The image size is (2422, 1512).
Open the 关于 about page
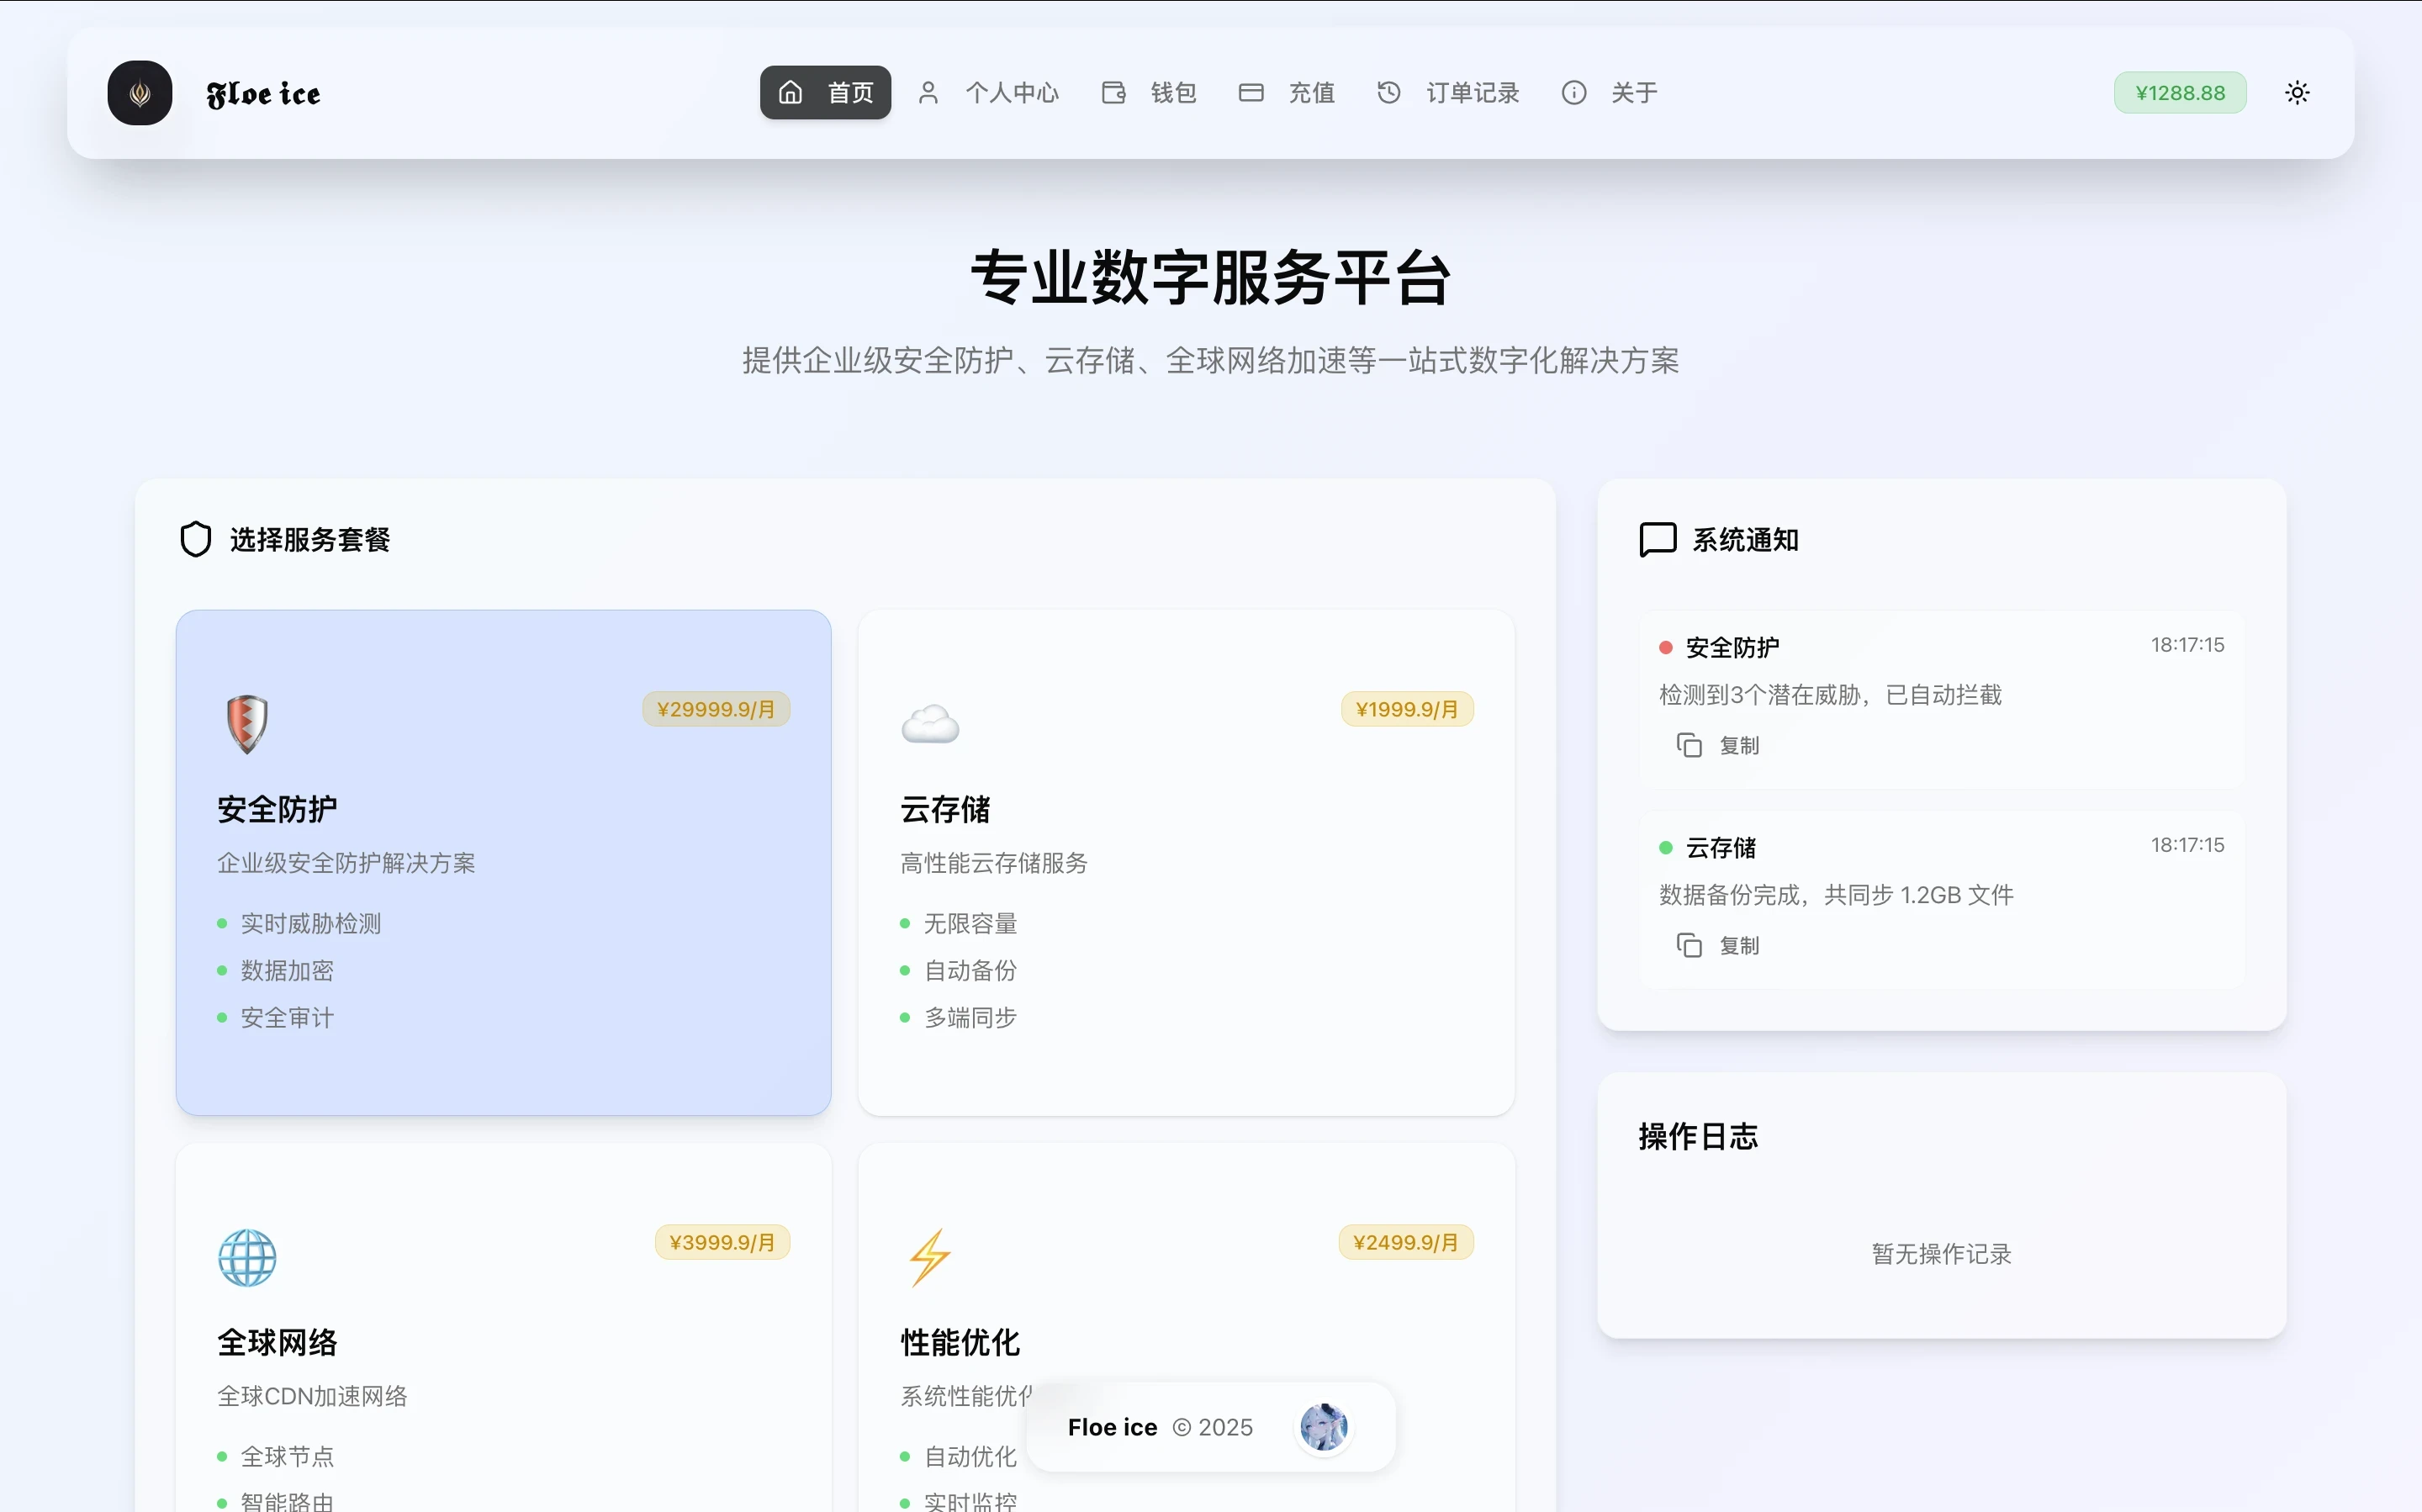click(1610, 93)
